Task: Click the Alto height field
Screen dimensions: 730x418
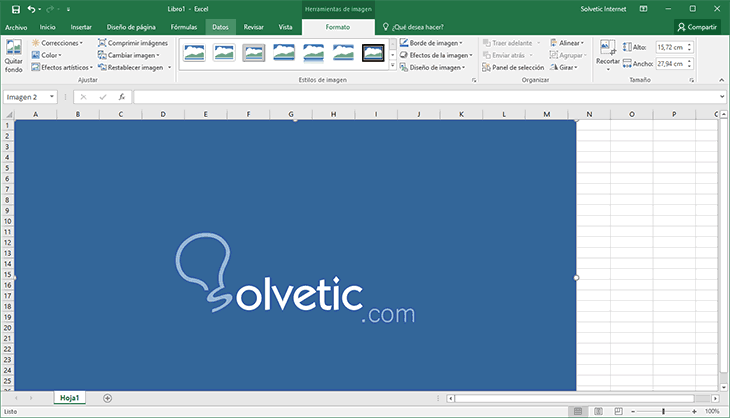Action: tap(671, 47)
